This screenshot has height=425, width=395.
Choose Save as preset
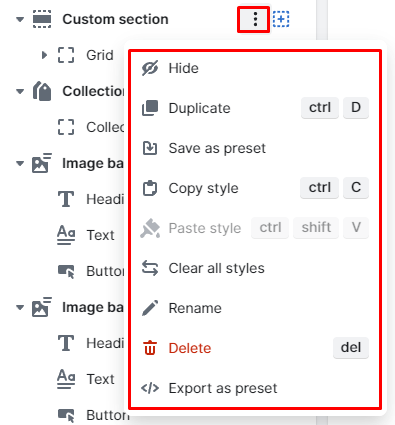coord(255,148)
